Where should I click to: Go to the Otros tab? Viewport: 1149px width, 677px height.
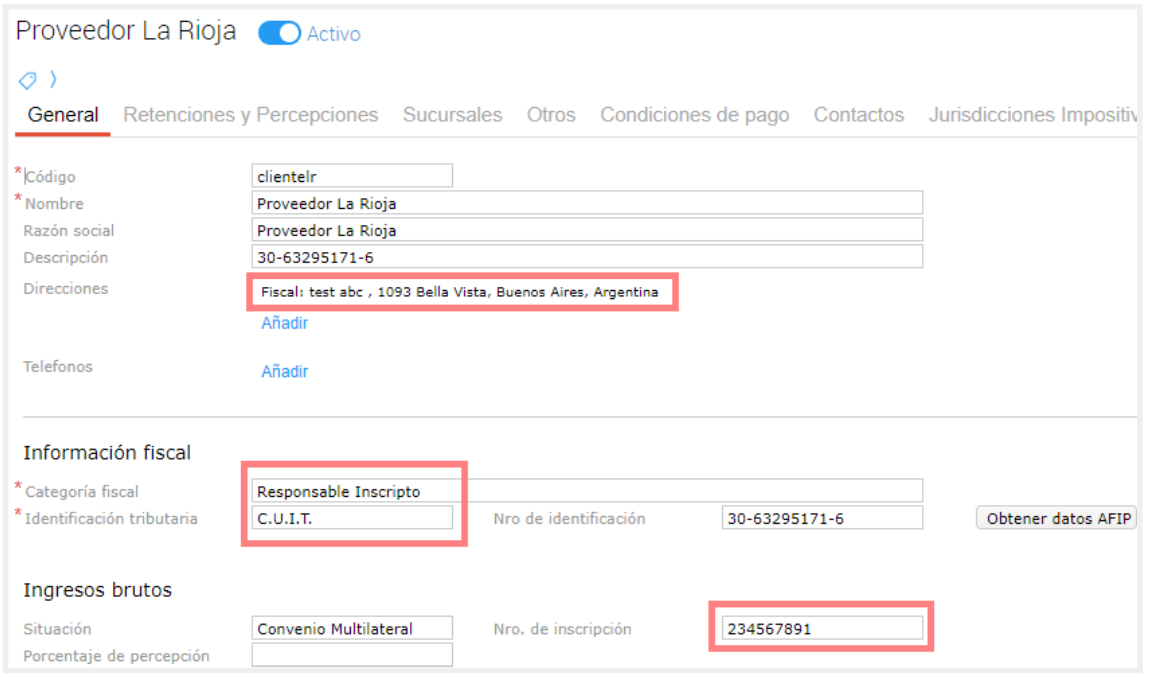coord(551,115)
